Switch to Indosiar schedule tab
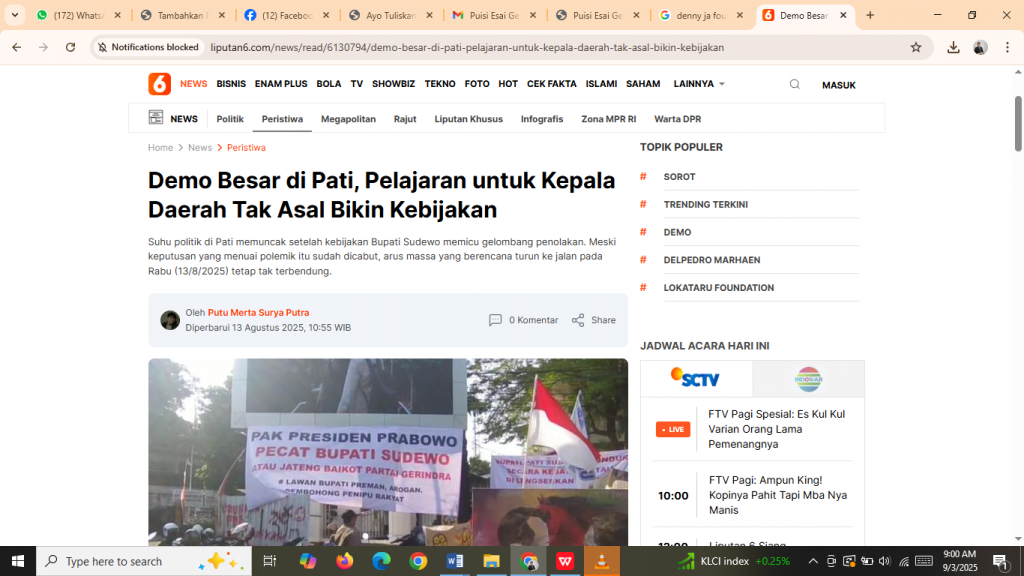 tap(808, 379)
